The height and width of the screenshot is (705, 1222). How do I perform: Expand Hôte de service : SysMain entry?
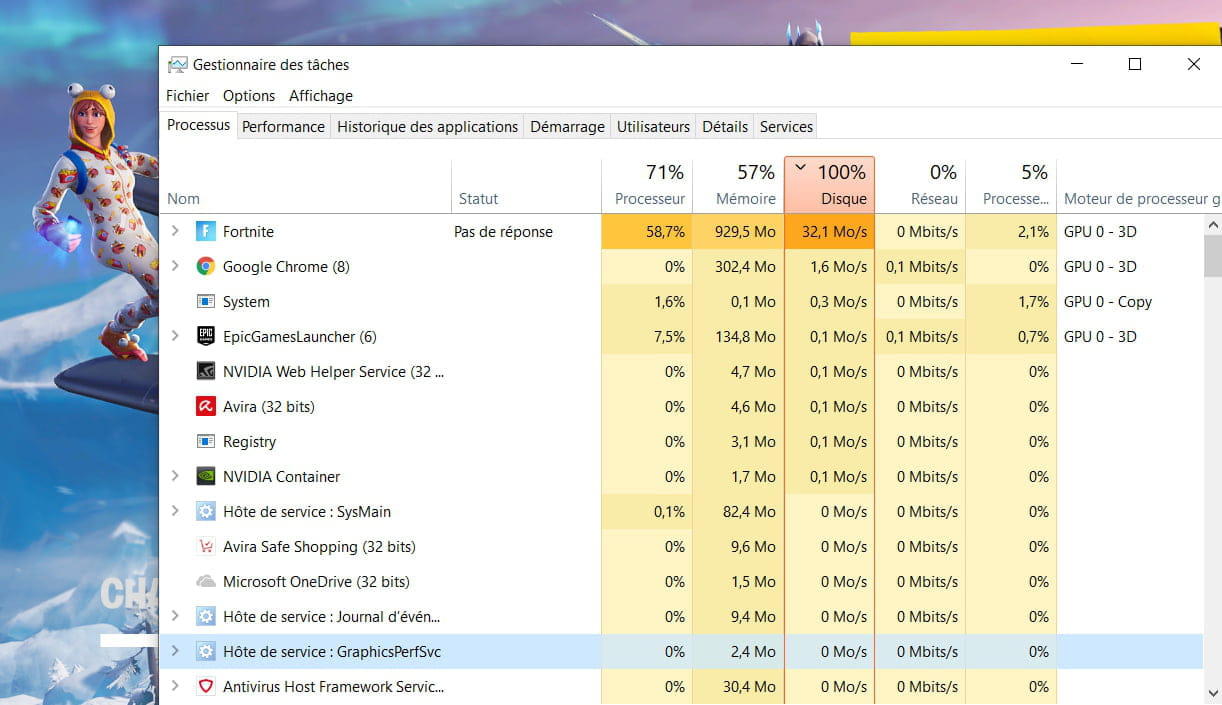pyautogui.click(x=175, y=512)
